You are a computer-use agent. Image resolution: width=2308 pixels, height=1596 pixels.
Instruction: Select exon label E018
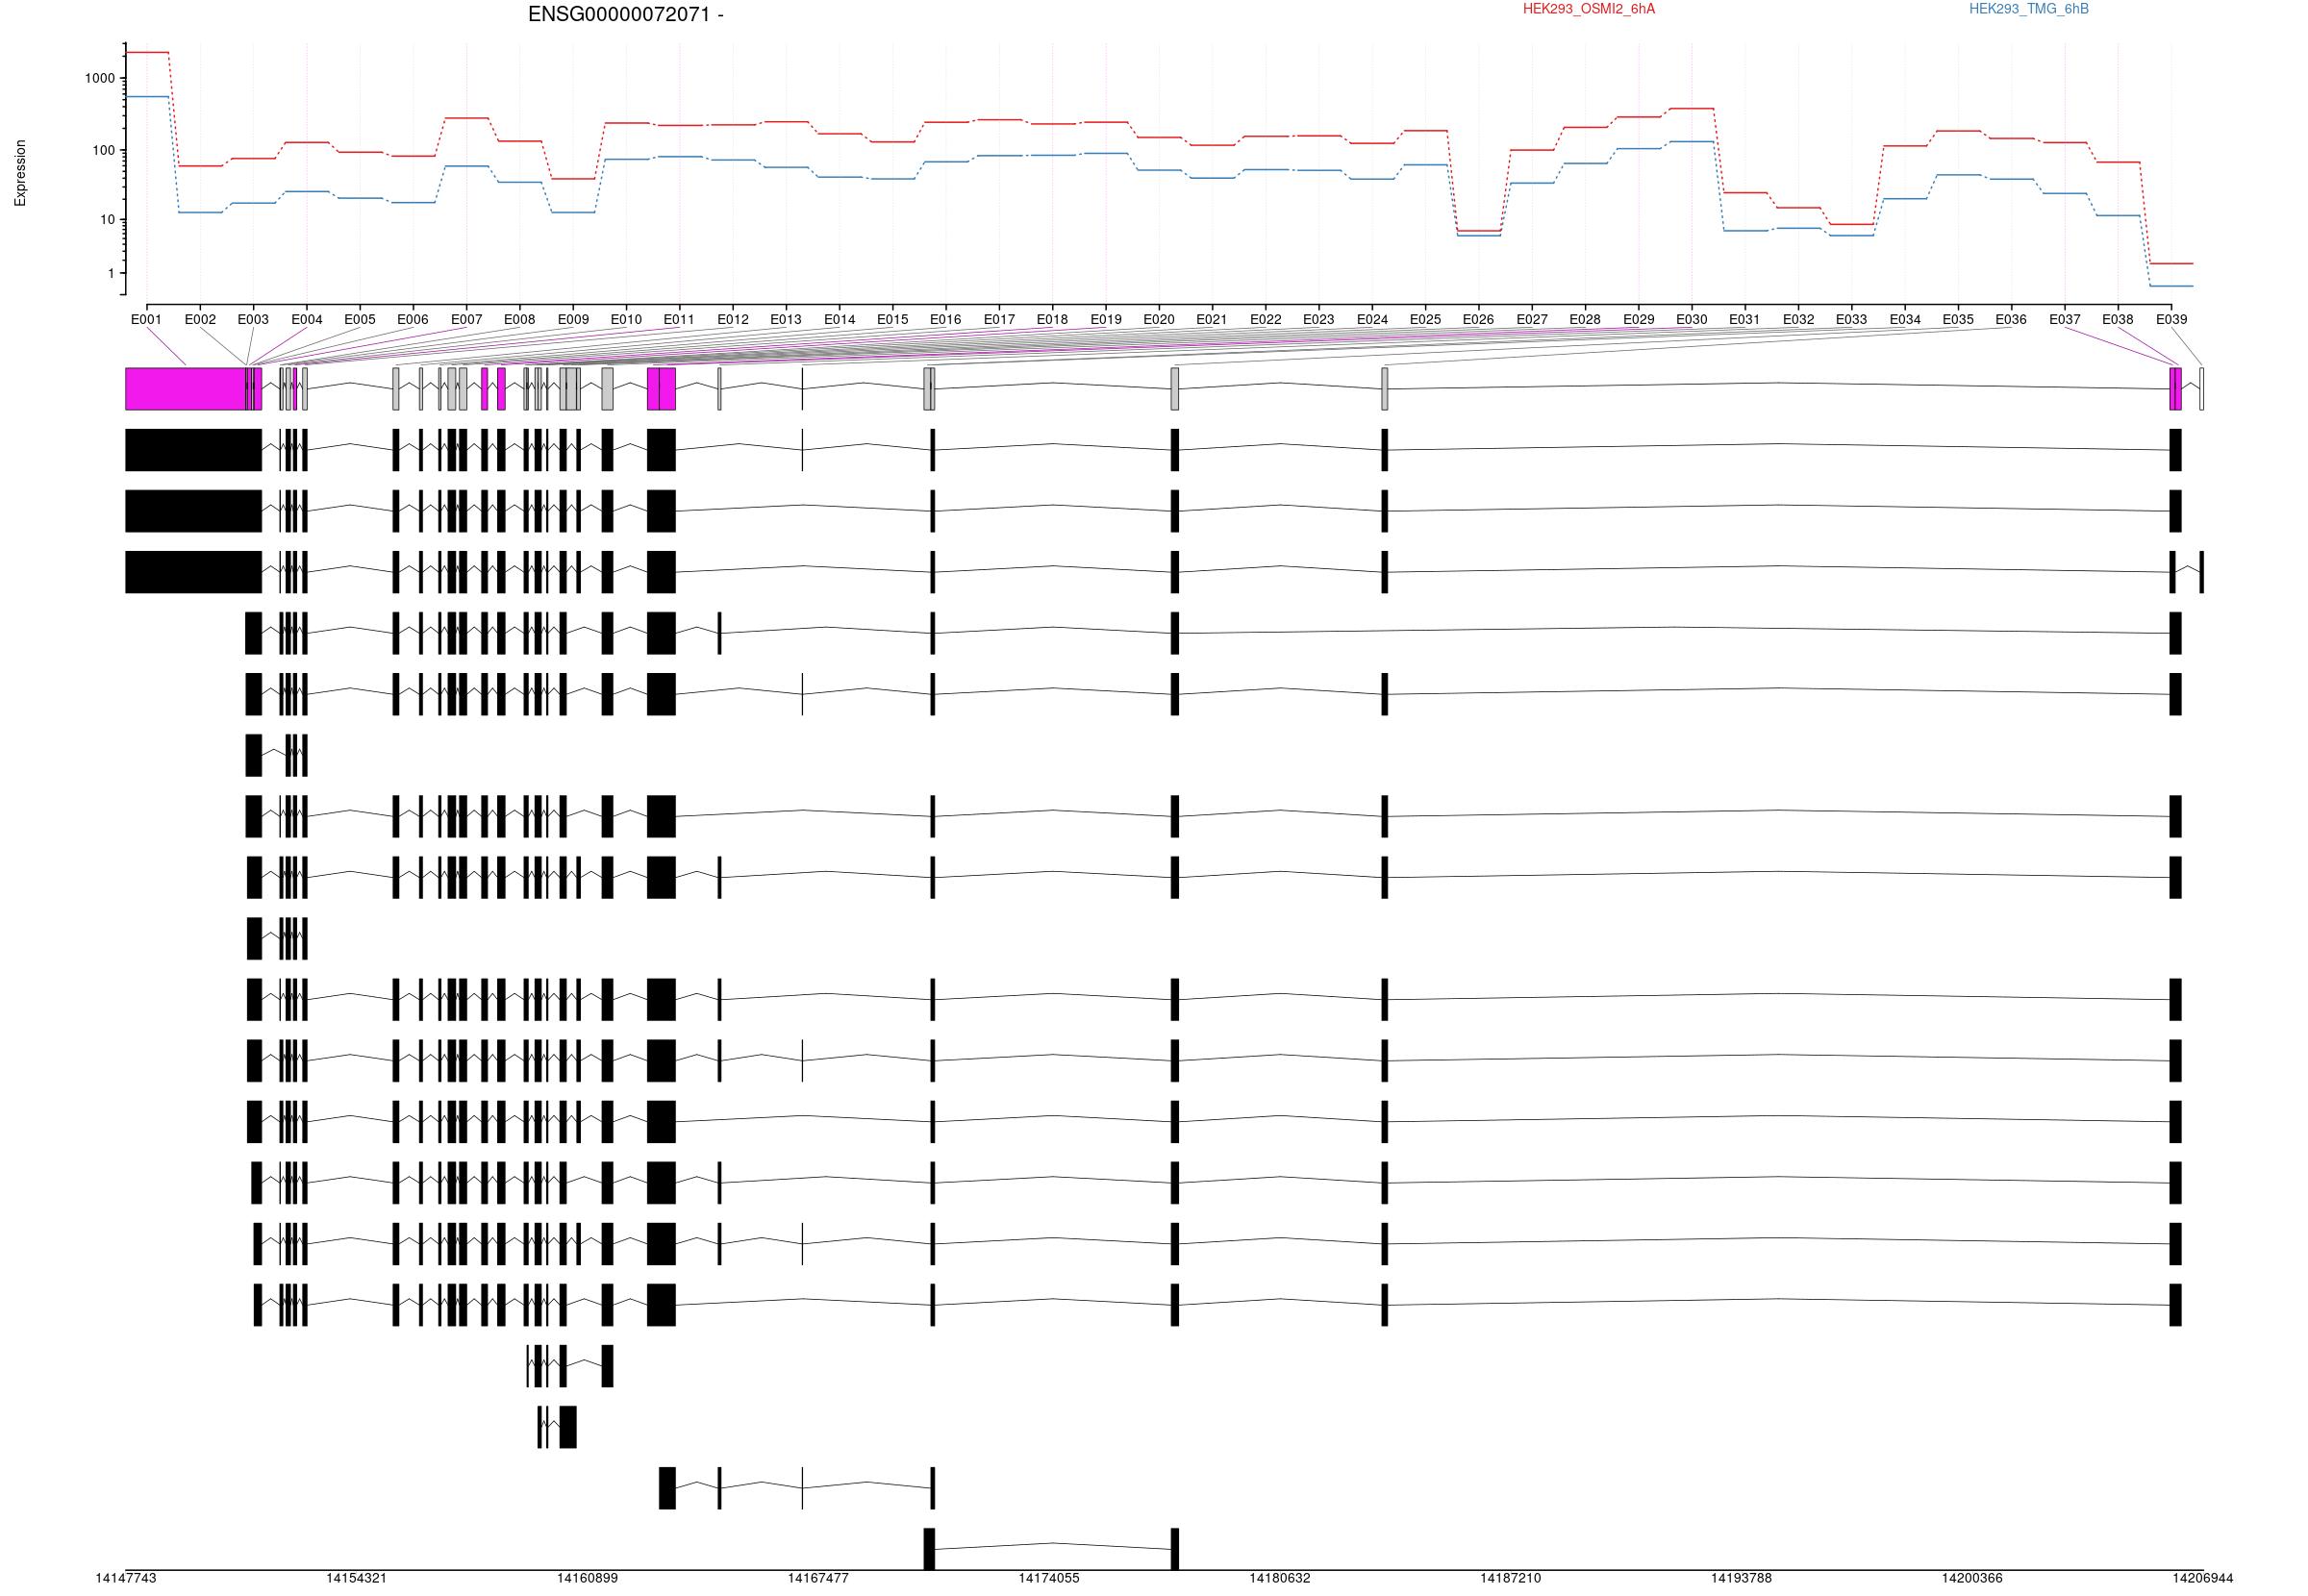[1052, 320]
